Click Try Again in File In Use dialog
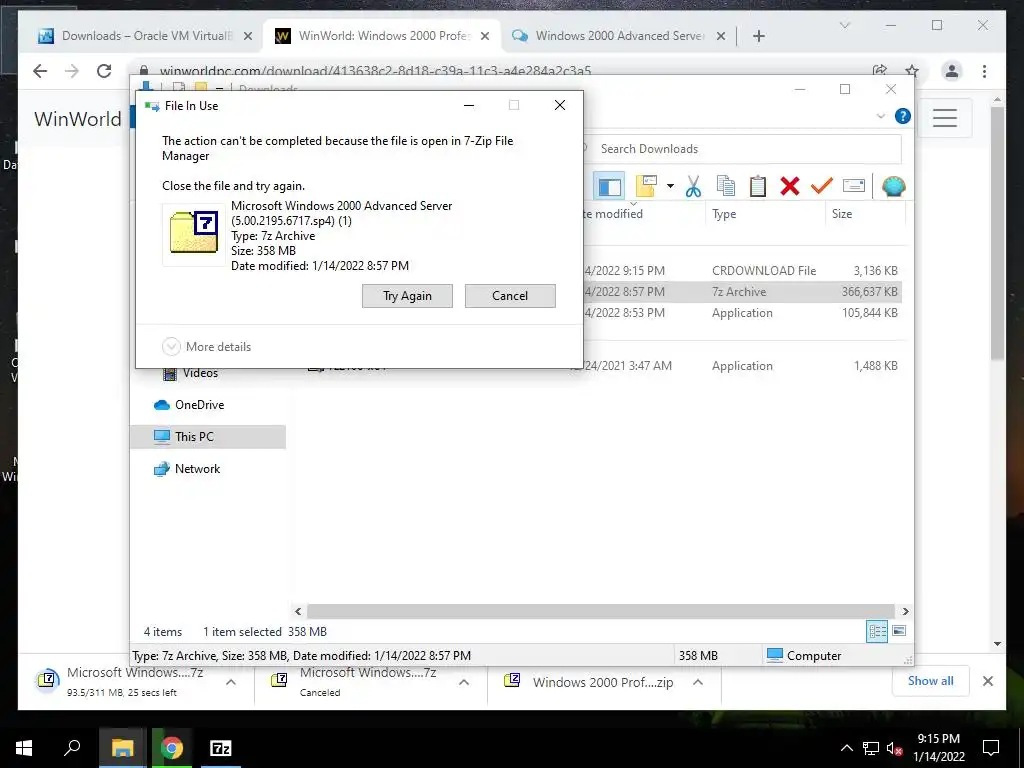The width and height of the screenshot is (1024, 768). tap(407, 296)
